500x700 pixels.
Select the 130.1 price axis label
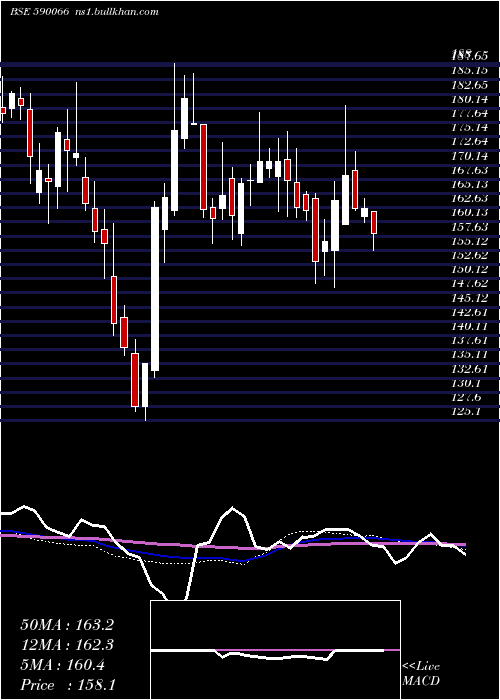click(467, 383)
